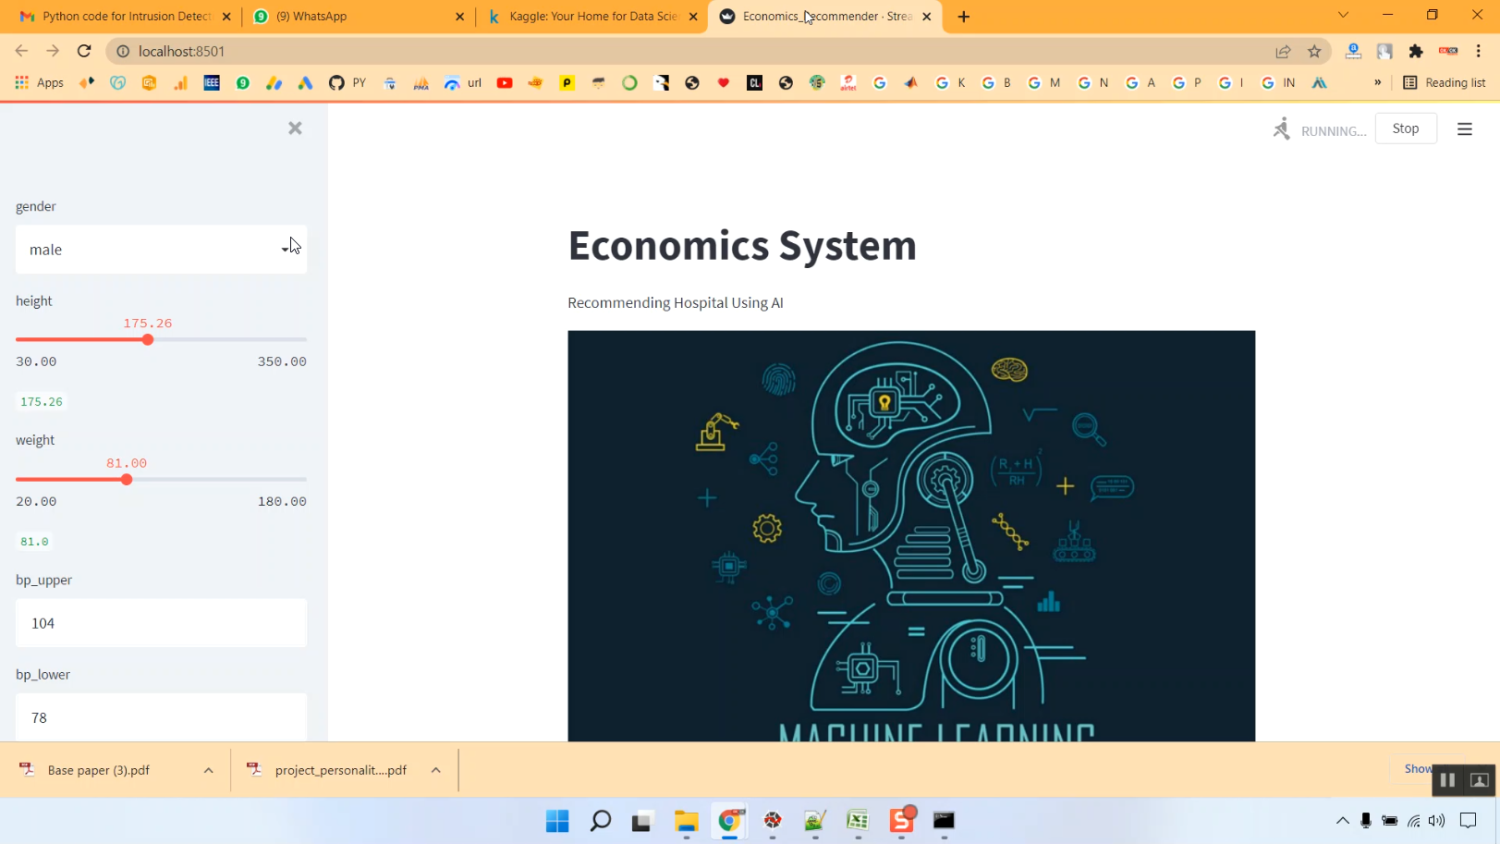This screenshot has height=844, width=1500.
Task: Open the Airtel bookmark
Action: (848, 83)
